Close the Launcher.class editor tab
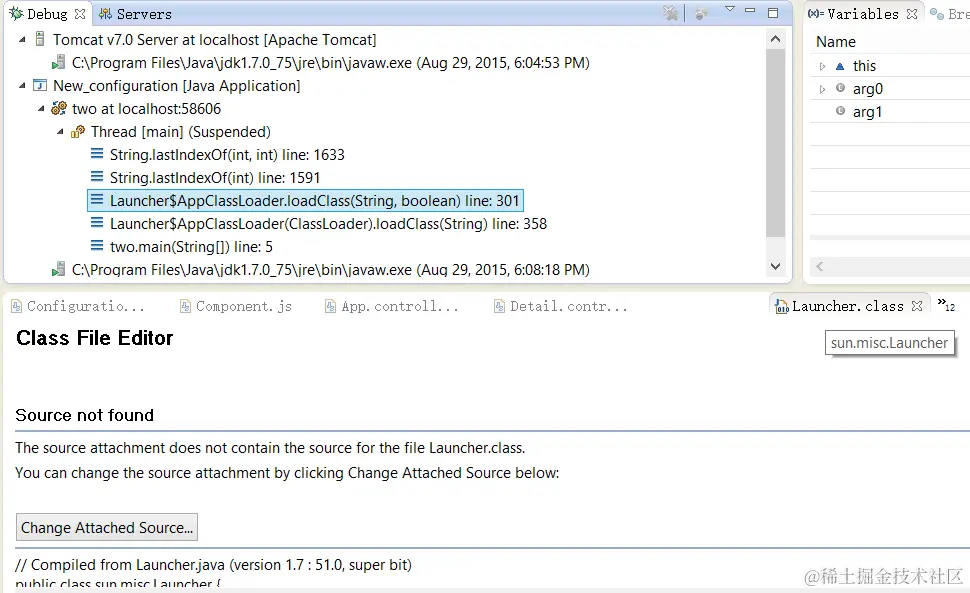 point(917,306)
